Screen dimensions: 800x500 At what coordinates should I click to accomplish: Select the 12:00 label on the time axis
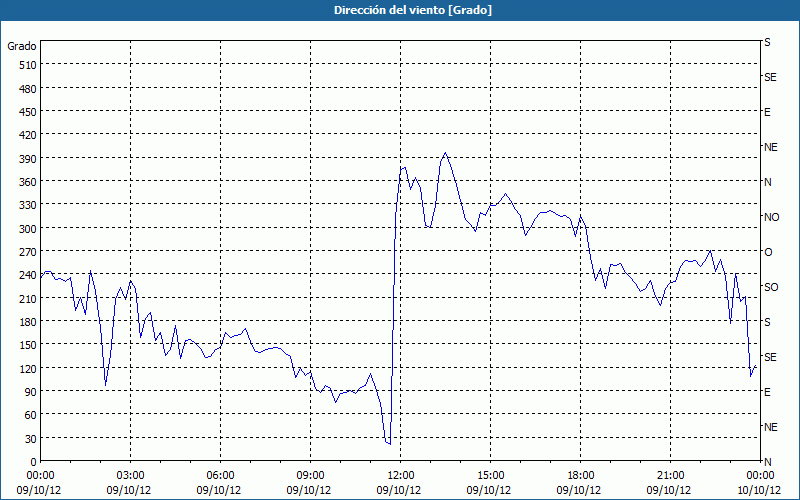pos(401,476)
